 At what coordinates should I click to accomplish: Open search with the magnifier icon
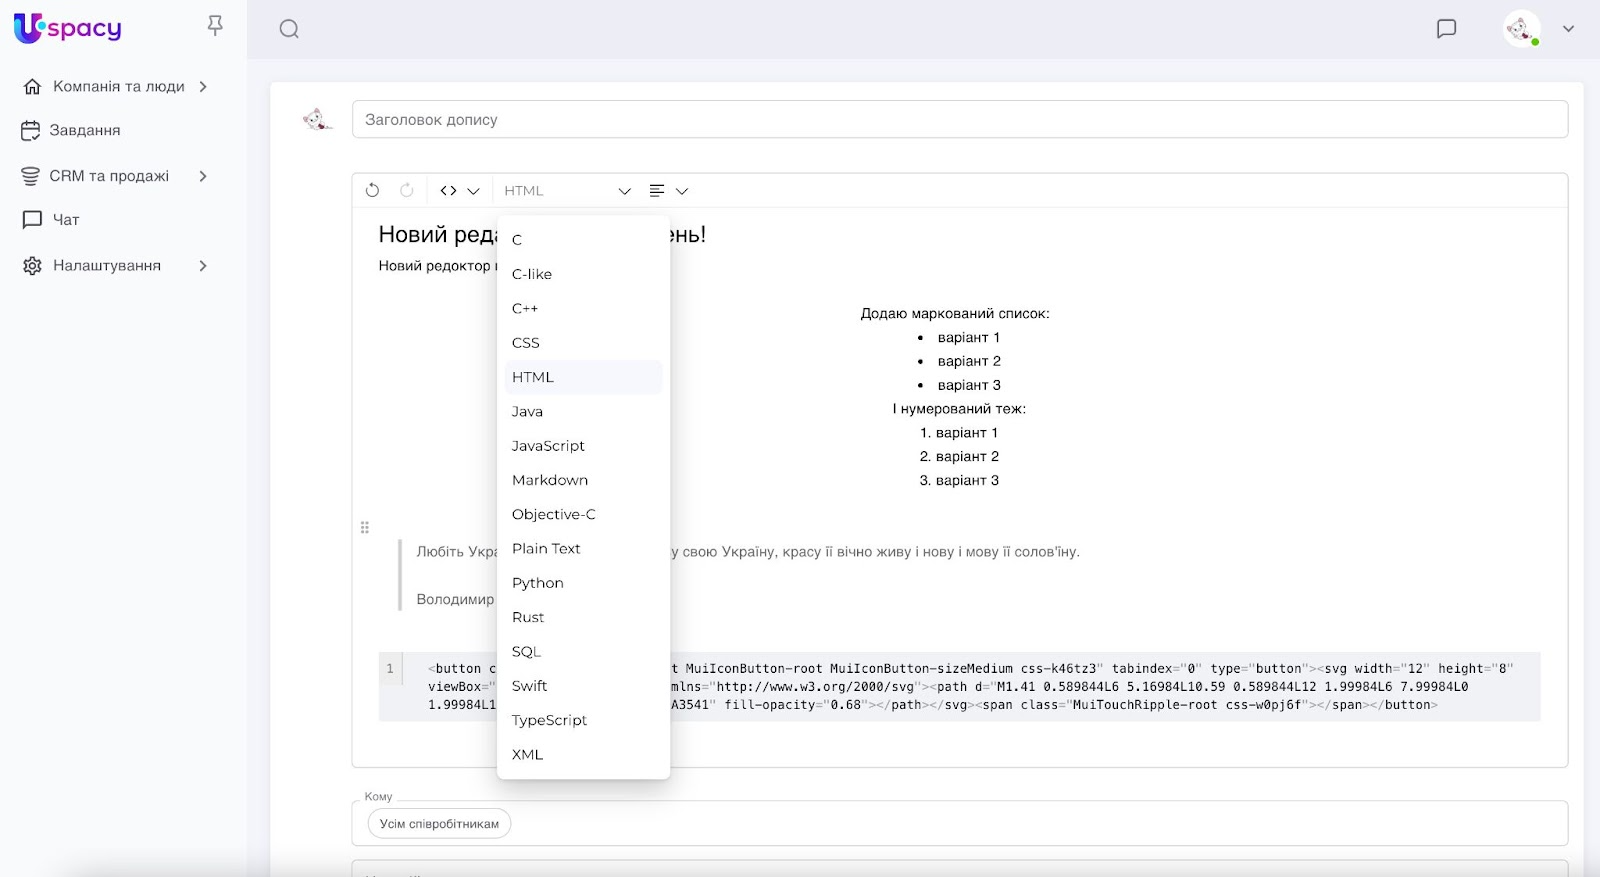click(289, 29)
